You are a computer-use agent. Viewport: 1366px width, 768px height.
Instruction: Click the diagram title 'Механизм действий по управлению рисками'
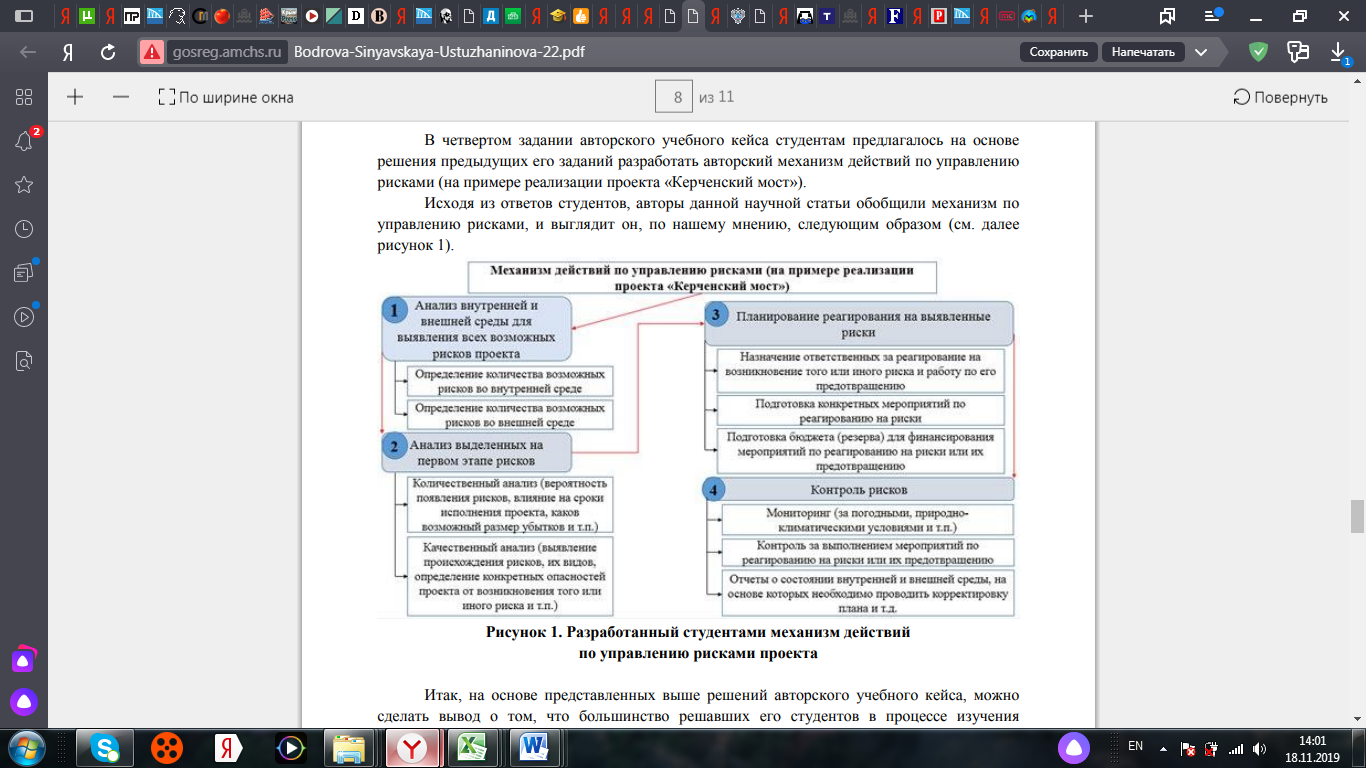point(703,277)
